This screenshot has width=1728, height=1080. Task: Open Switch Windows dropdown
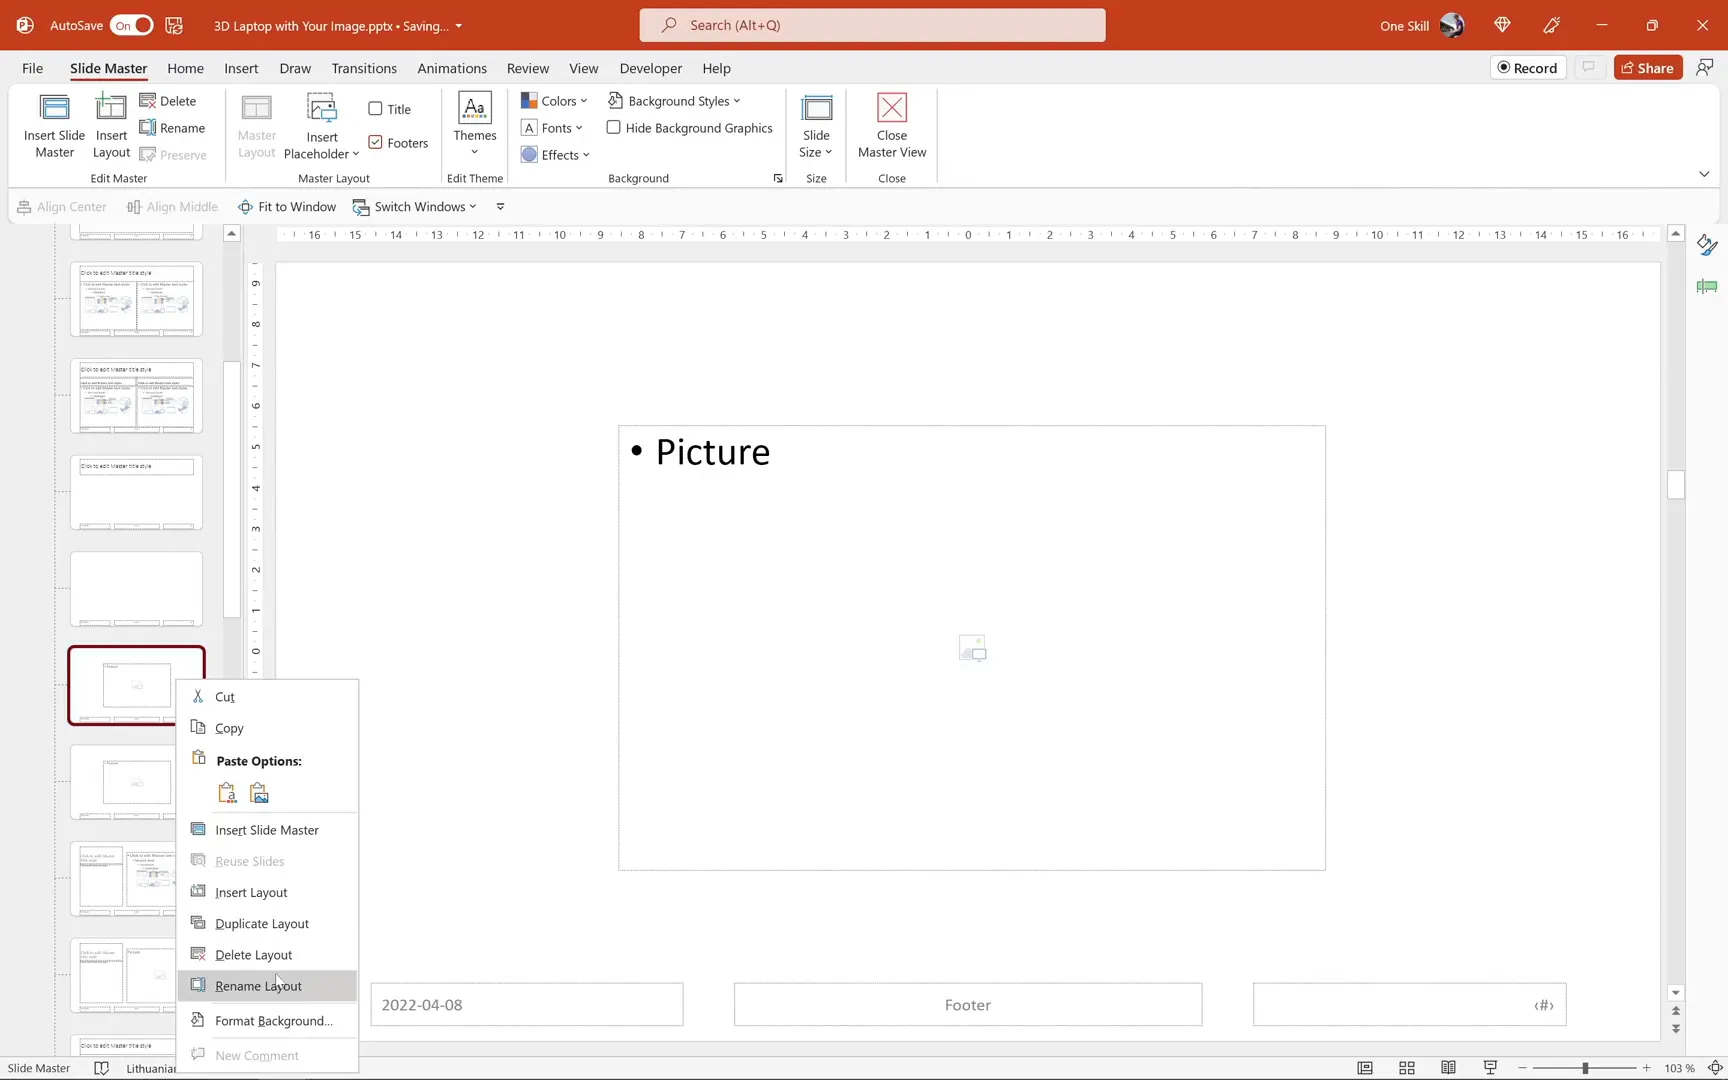tap(415, 207)
